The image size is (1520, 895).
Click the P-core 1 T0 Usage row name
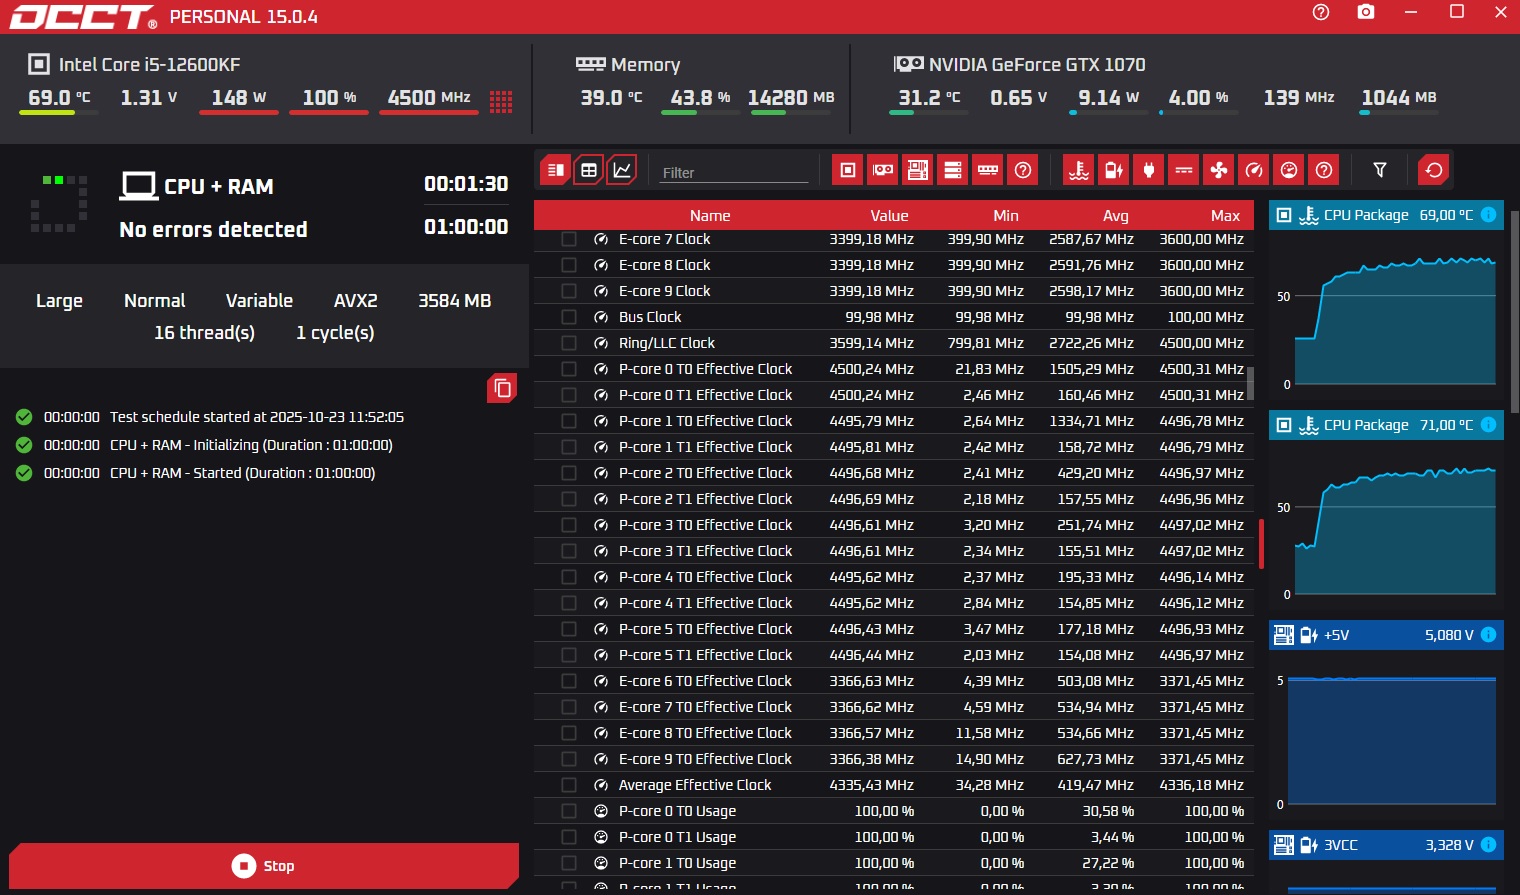677,863
